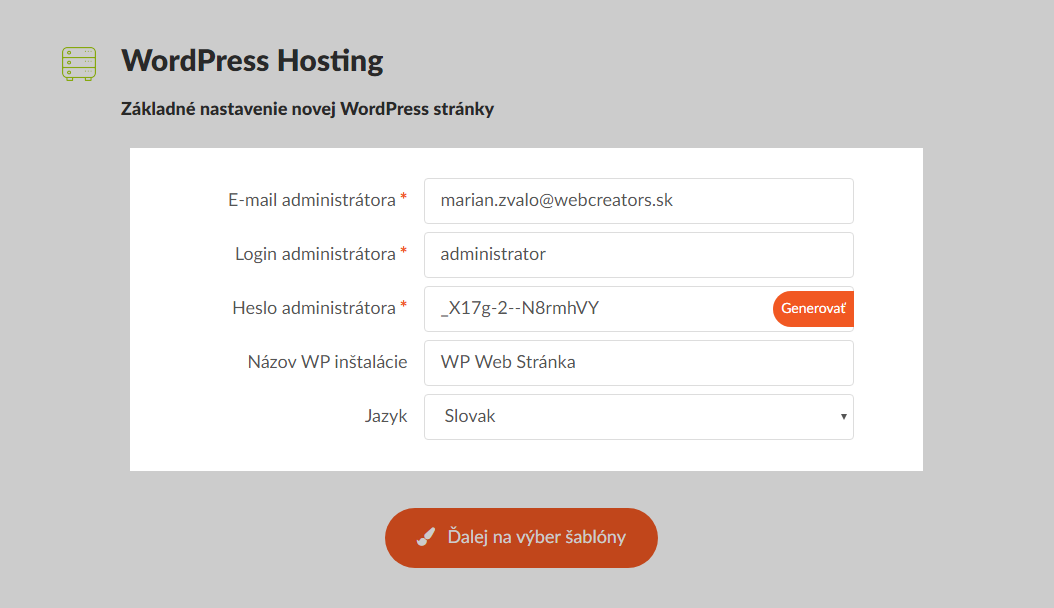This screenshot has width=1054, height=608.
Task: Continue with Ďalej na výber šablóny
Action: pos(521,538)
